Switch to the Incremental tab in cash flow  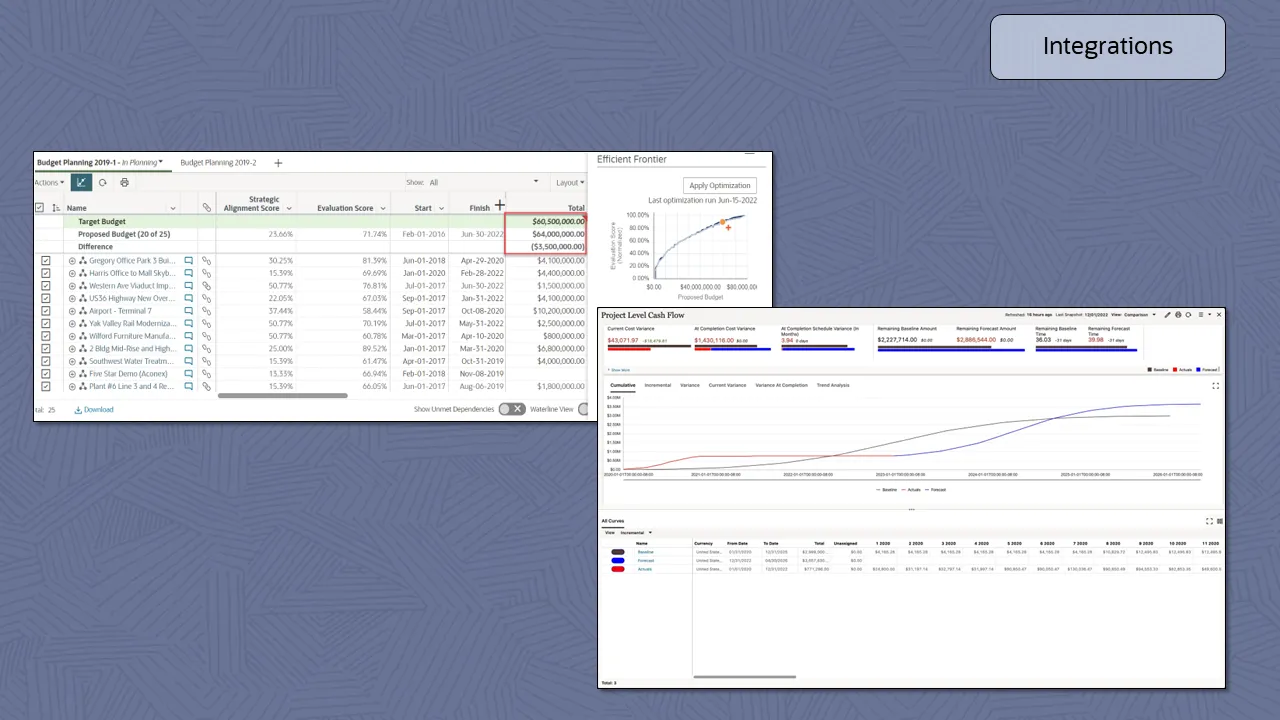(656, 384)
